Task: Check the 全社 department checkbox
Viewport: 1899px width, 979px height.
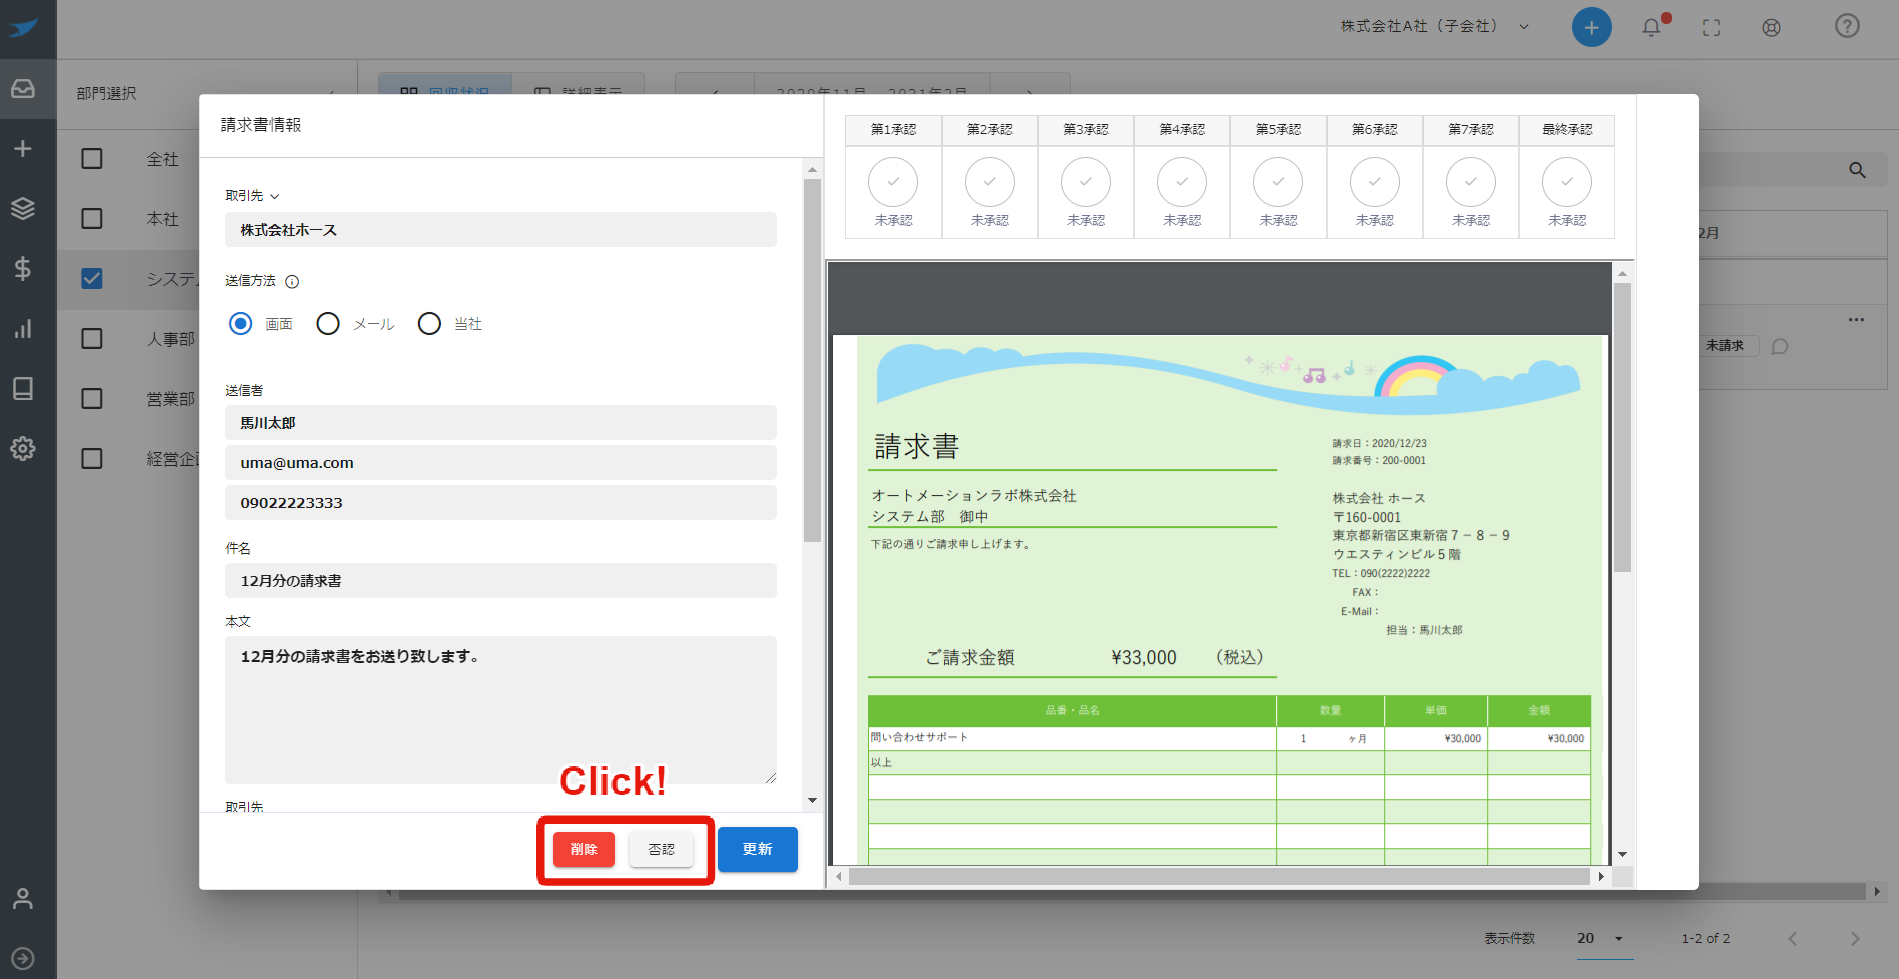Action: pos(92,159)
